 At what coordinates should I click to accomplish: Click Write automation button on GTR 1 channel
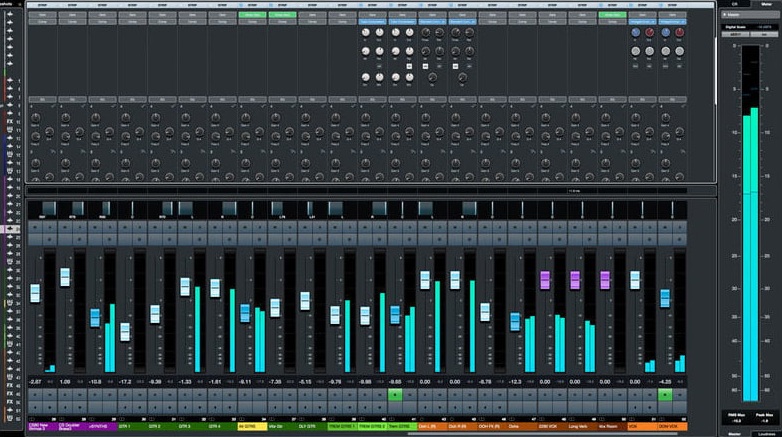click(x=140, y=395)
